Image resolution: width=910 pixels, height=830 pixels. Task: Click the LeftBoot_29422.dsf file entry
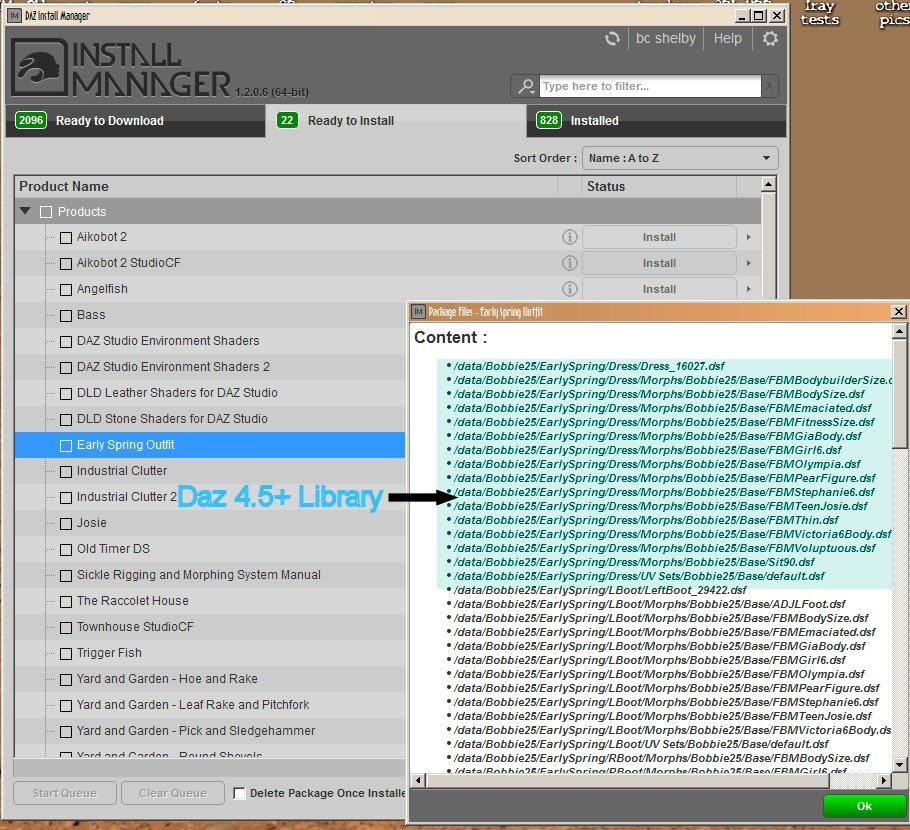coord(600,590)
